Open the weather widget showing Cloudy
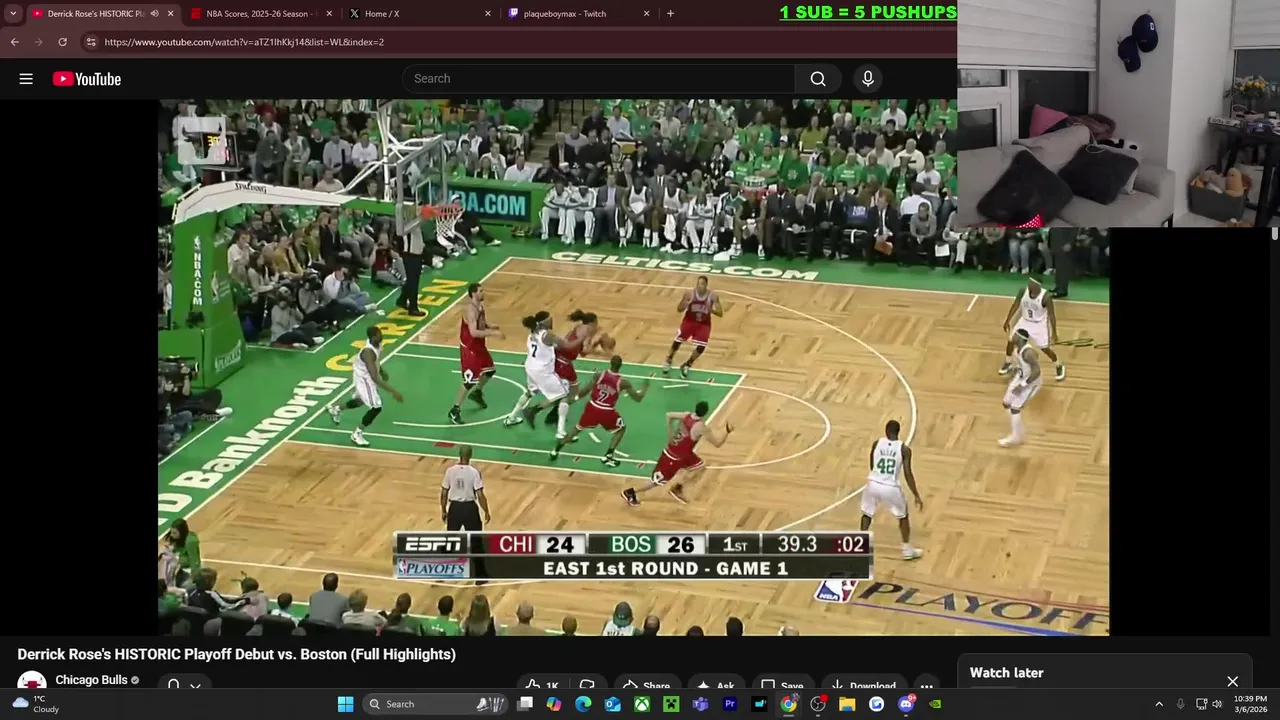This screenshot has height=720, width=1280. click(x=38, y=704)
